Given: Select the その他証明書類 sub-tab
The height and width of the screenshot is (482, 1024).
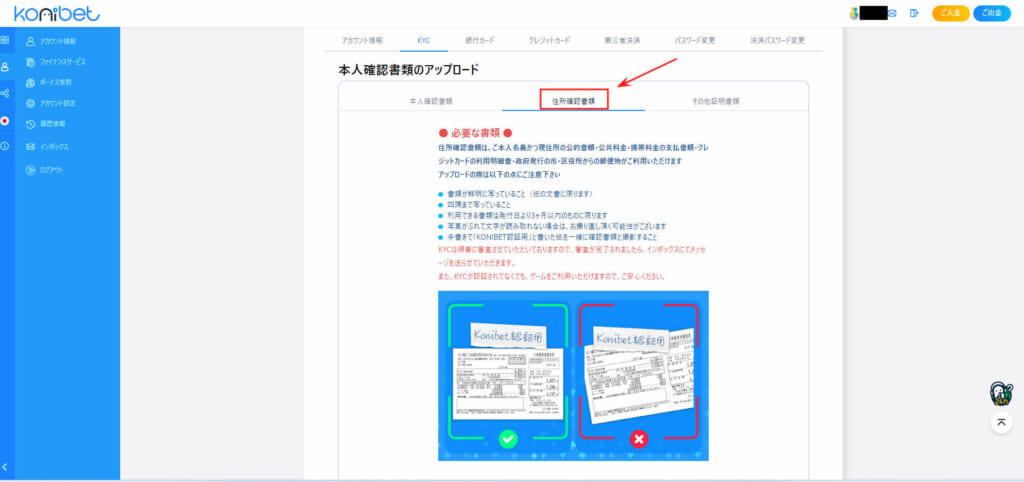Looking at the screenshot, I should (x=716, y=101).
